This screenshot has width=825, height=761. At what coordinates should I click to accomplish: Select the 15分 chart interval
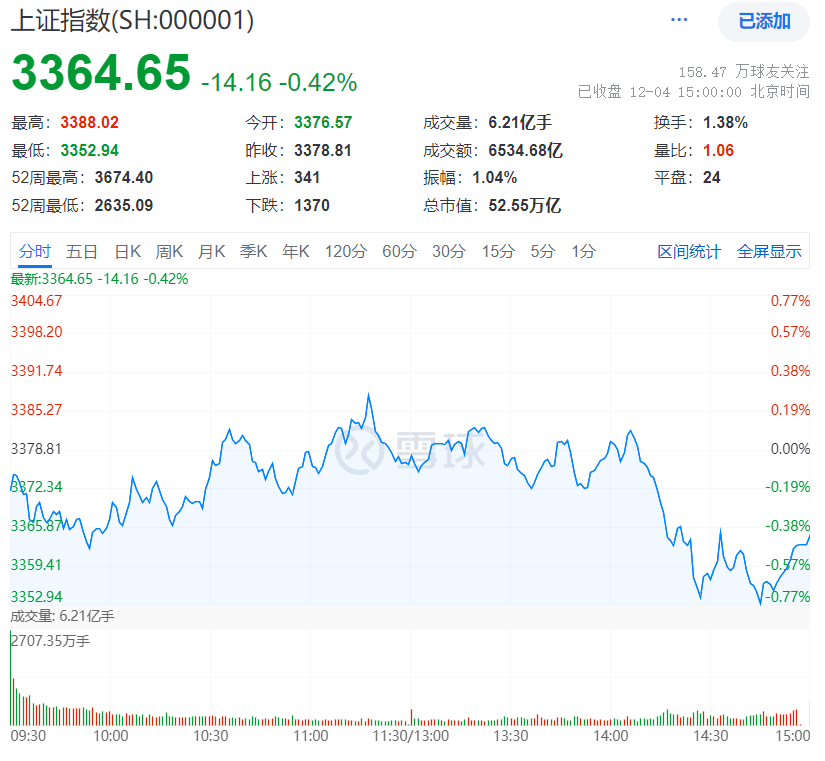(x=497, y=252)
